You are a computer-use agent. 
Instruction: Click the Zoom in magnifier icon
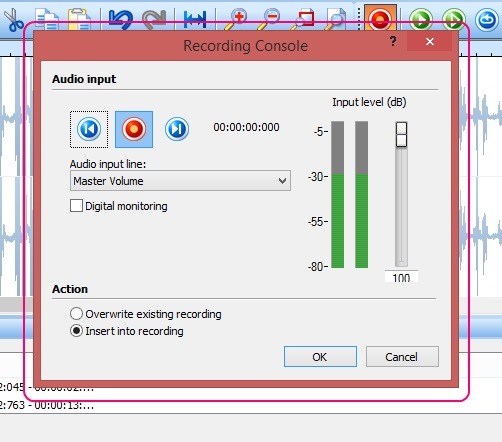(x=236, y=19)
